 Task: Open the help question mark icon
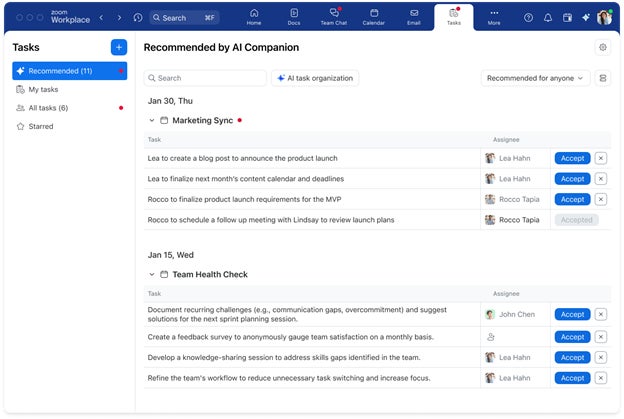[x=528, y=18]
